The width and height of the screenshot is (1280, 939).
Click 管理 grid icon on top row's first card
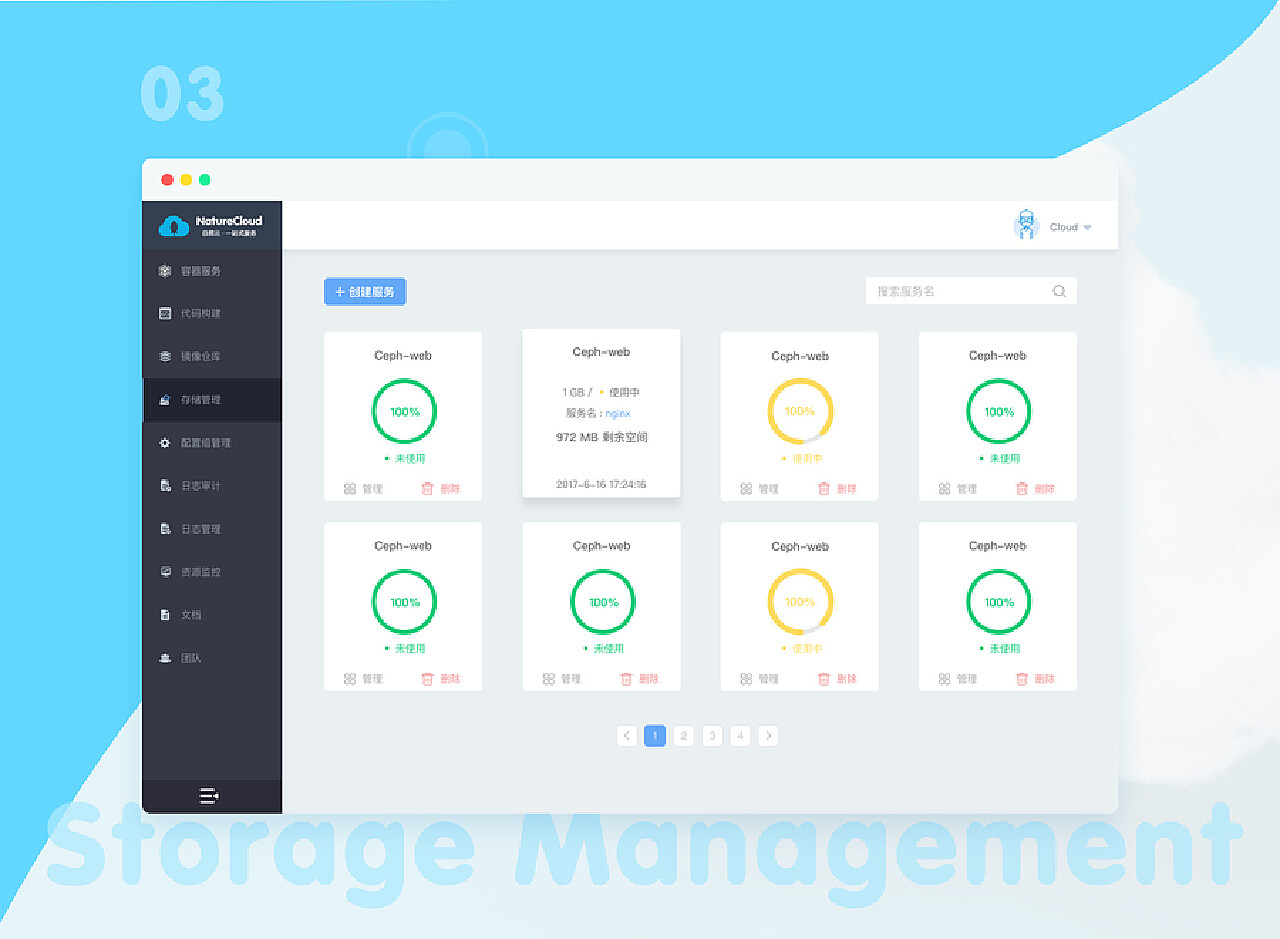pos(350,489)
